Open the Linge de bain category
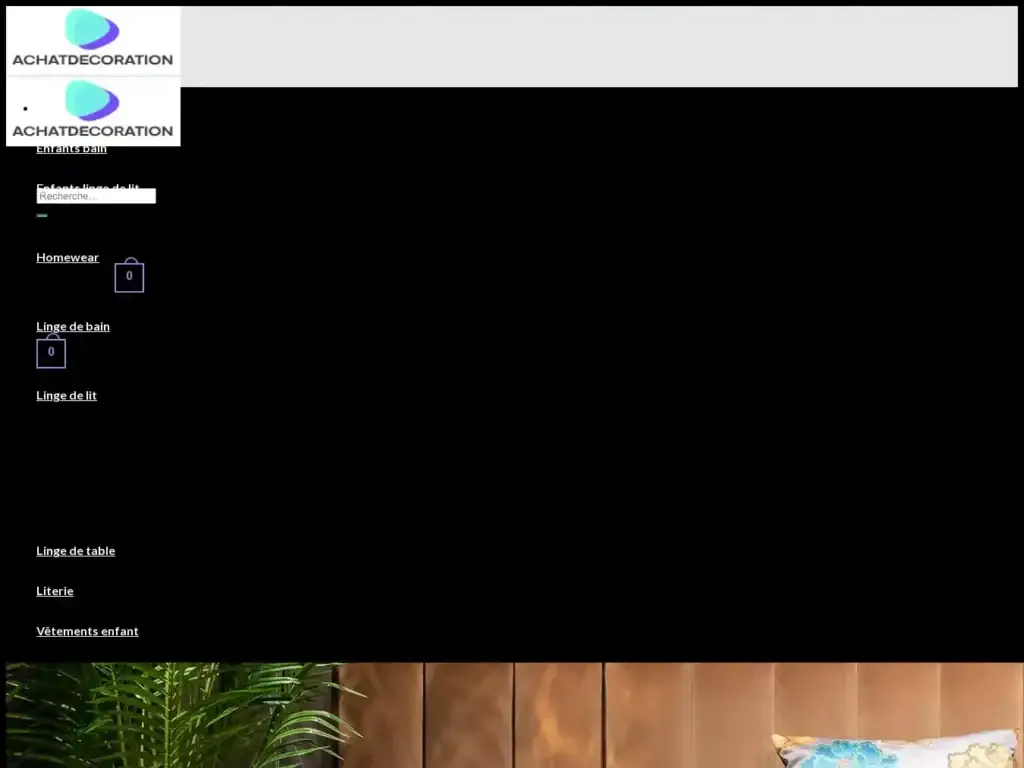 click(x=73, y=326)
